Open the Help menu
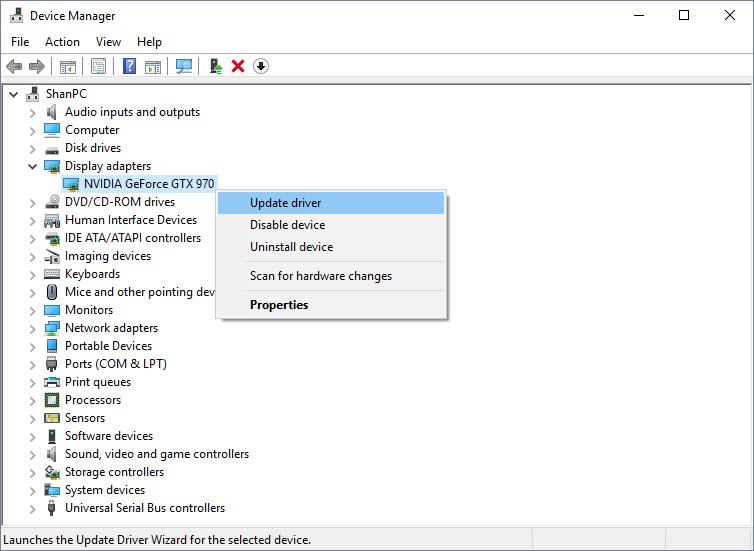This screenshot has width=754, height=551. click(x=149, y=42)
